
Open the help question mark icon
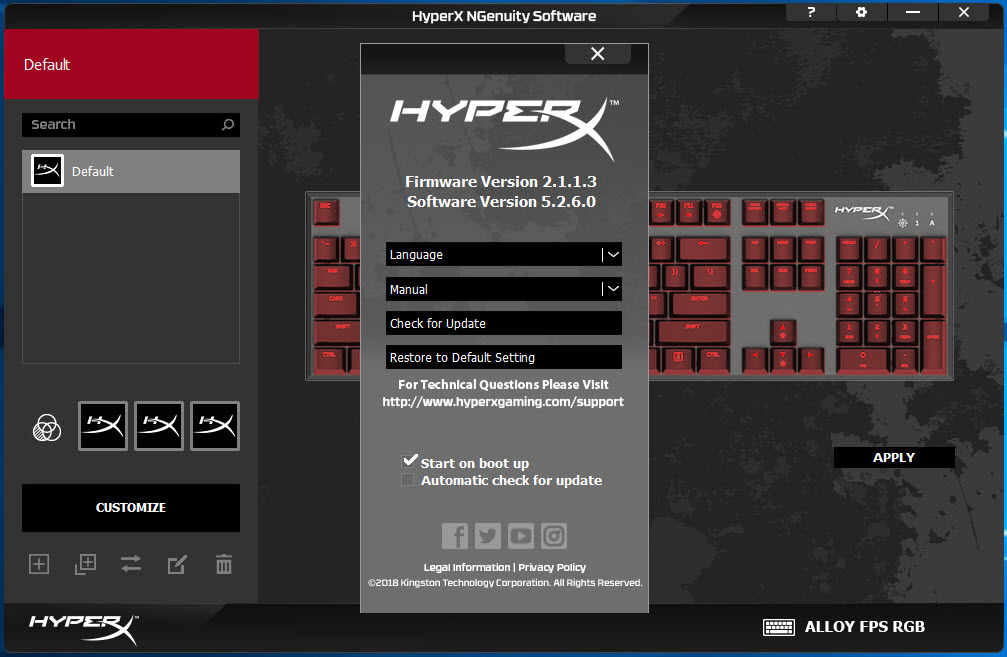click(x=811, y=12)
